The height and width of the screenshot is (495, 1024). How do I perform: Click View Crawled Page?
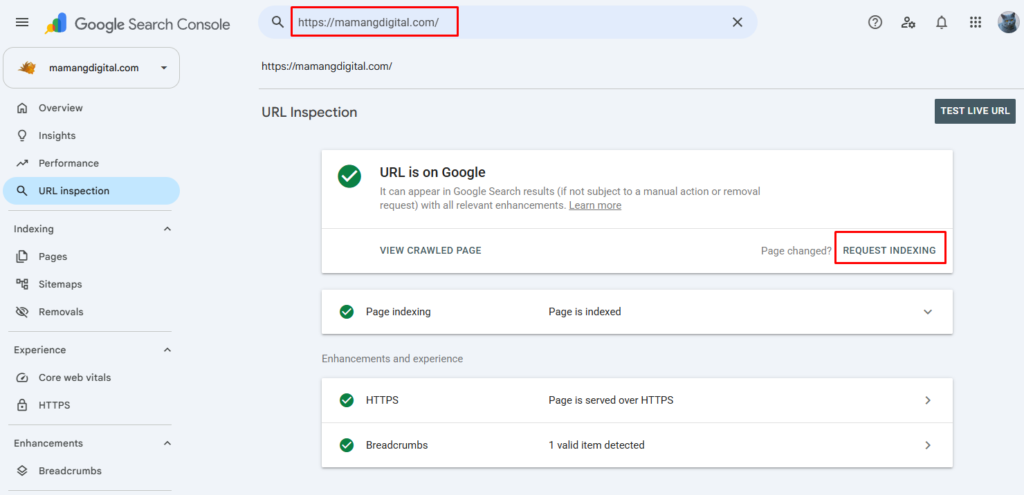click(430, 251)
